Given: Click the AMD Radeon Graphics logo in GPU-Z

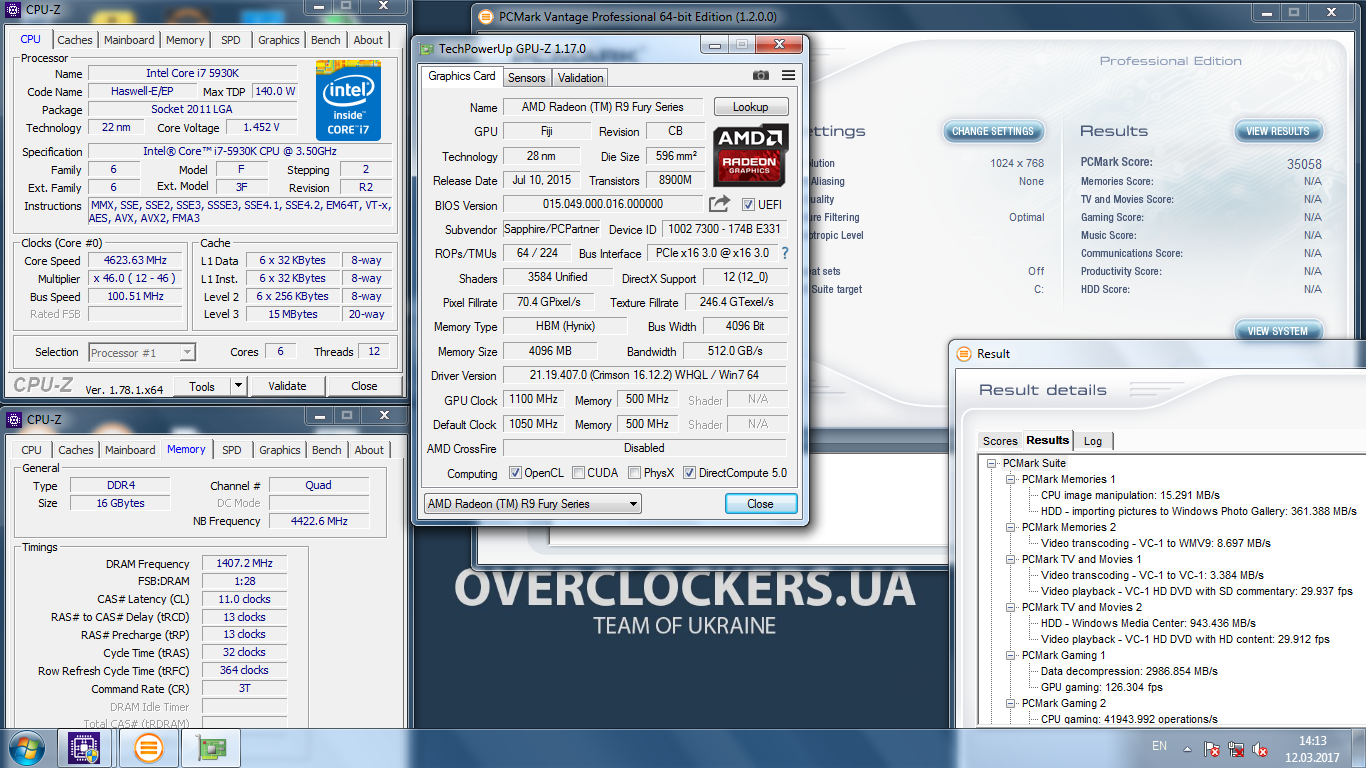Looking at the screenshot, I should point(751,154).
